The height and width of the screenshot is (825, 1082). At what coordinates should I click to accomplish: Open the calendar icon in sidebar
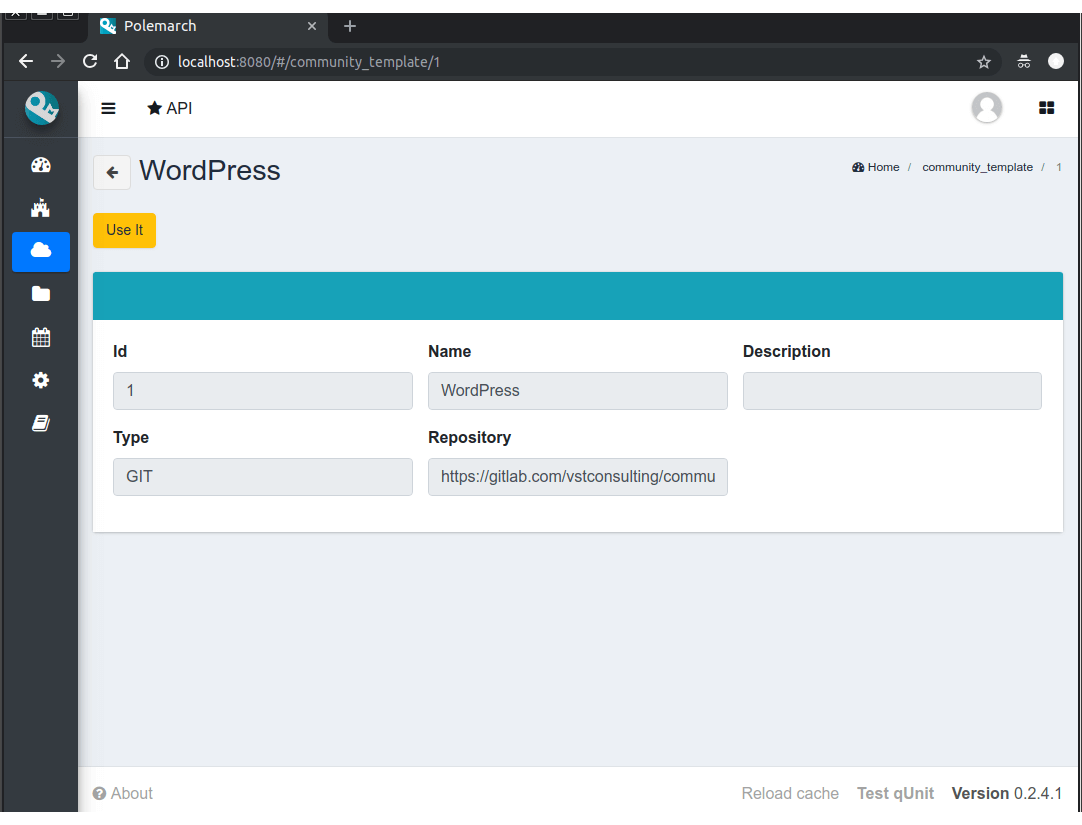tap(41, 337)
